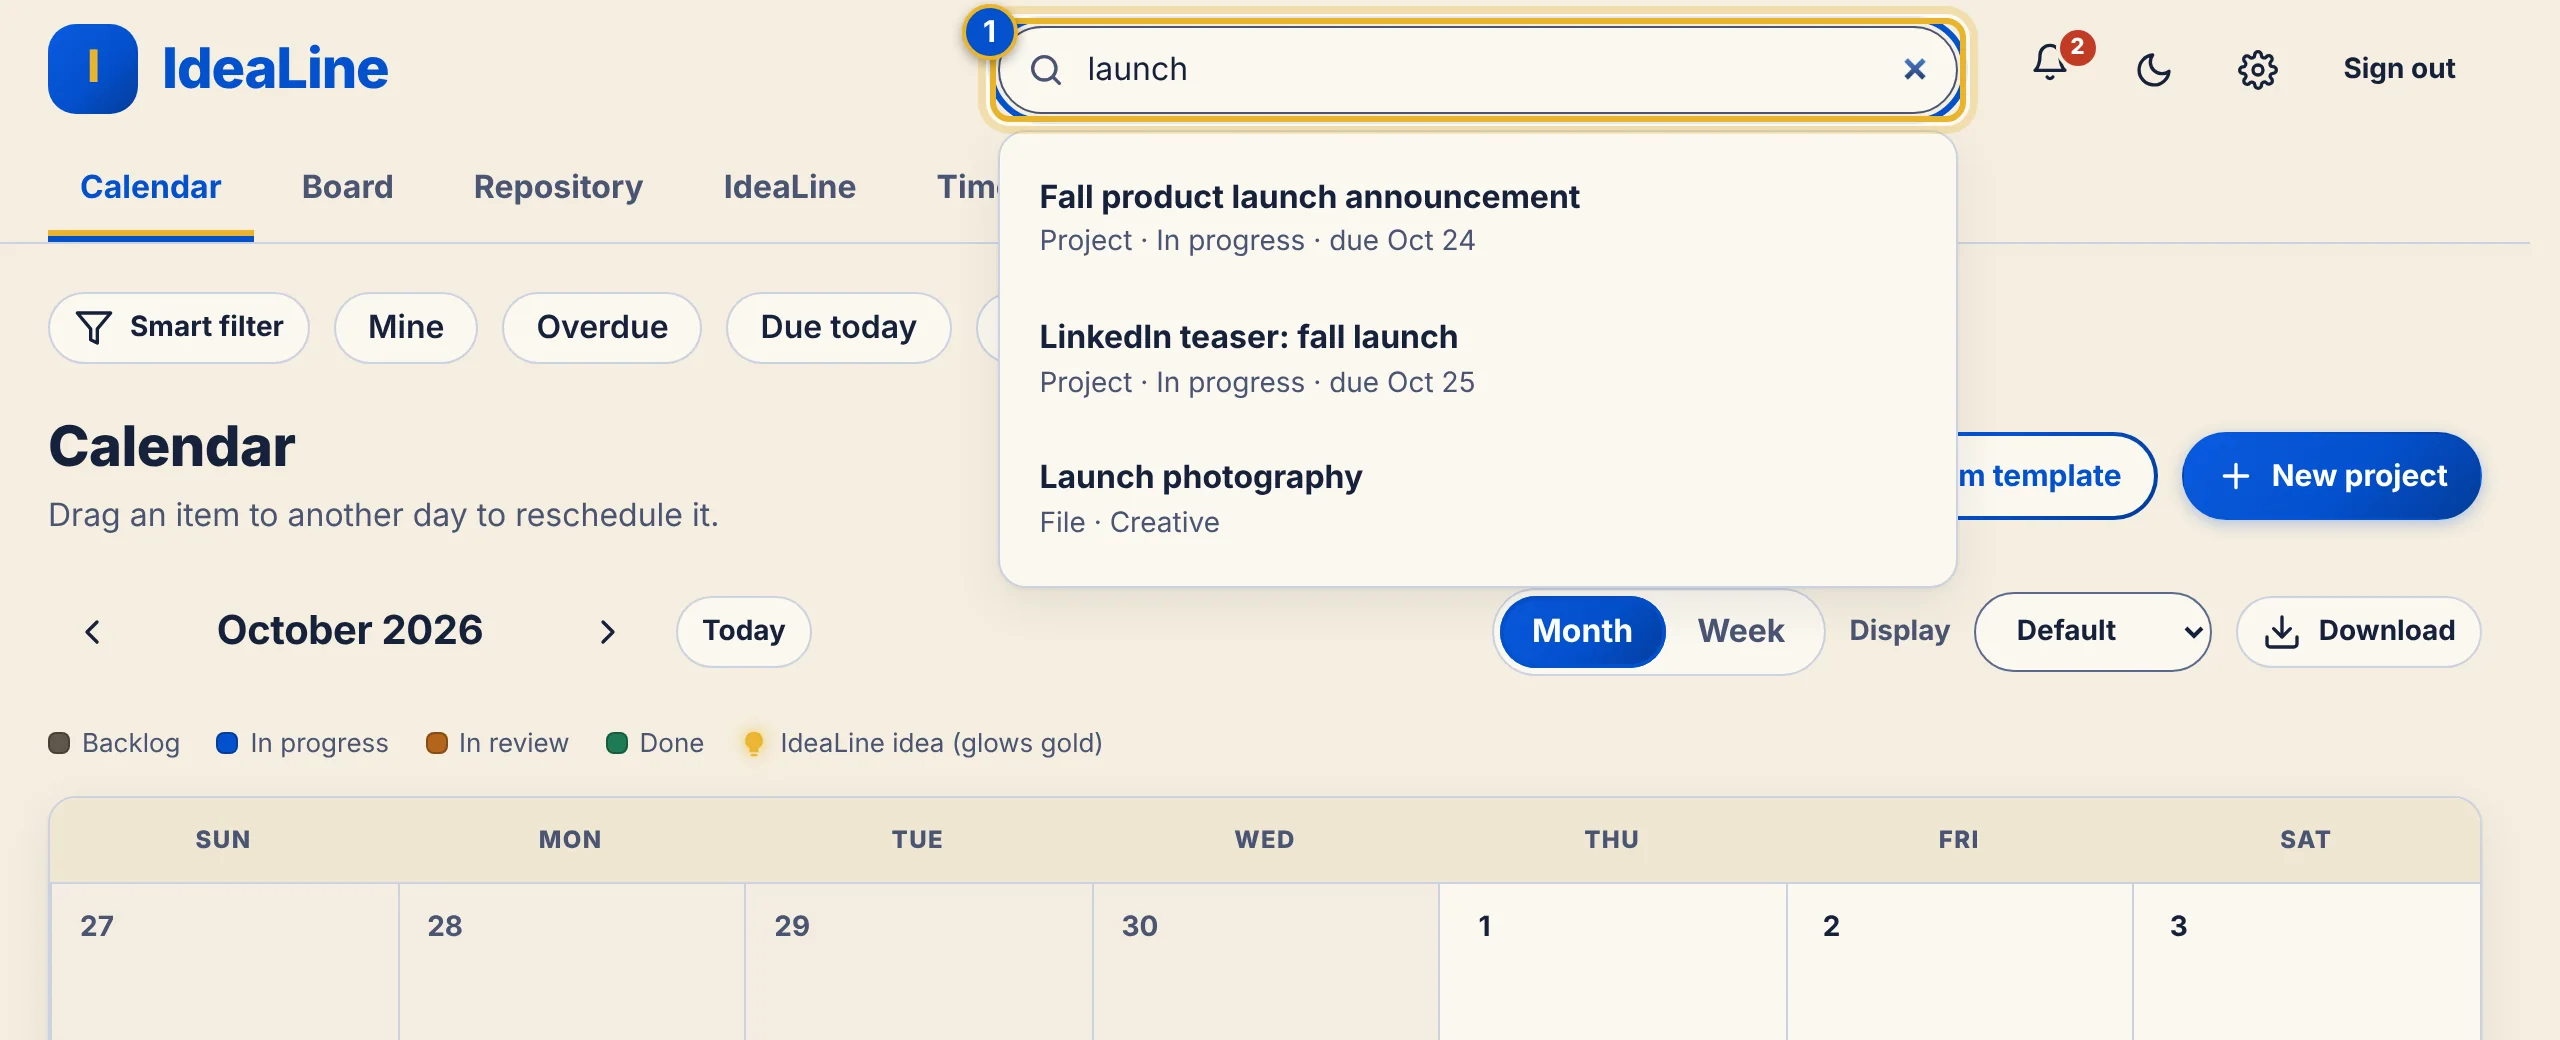The width and height of the screenshot is (2560, 1040).
Task: Jump to Today
Action: point(743,631)
